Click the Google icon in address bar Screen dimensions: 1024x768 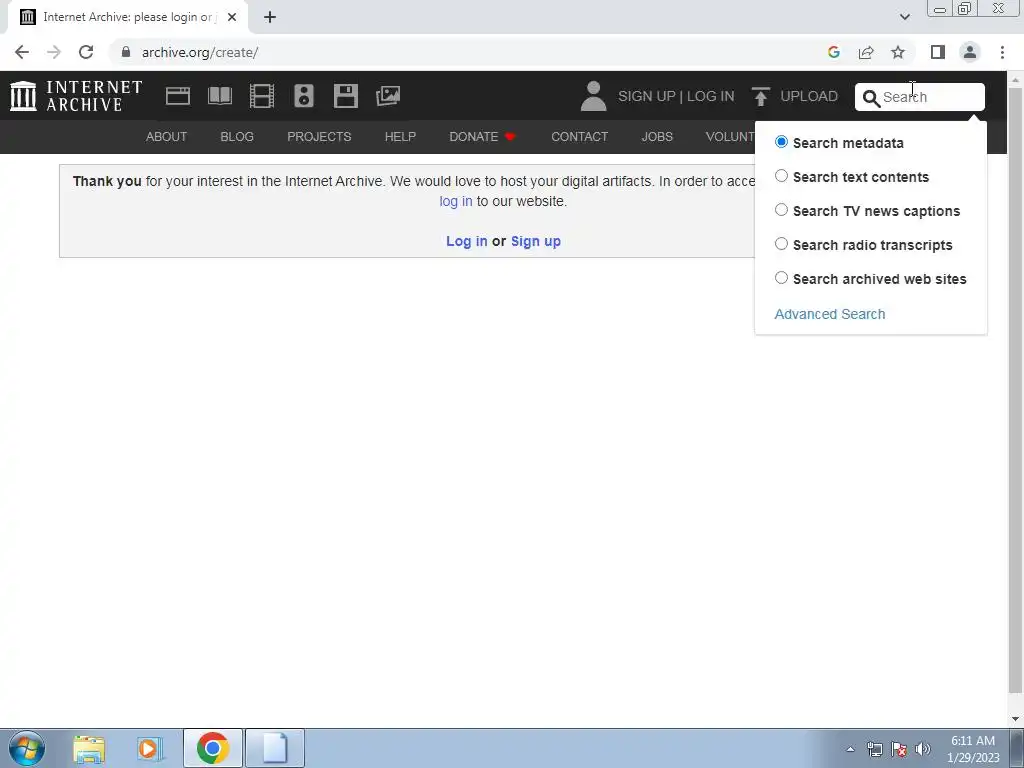[834, 52]
